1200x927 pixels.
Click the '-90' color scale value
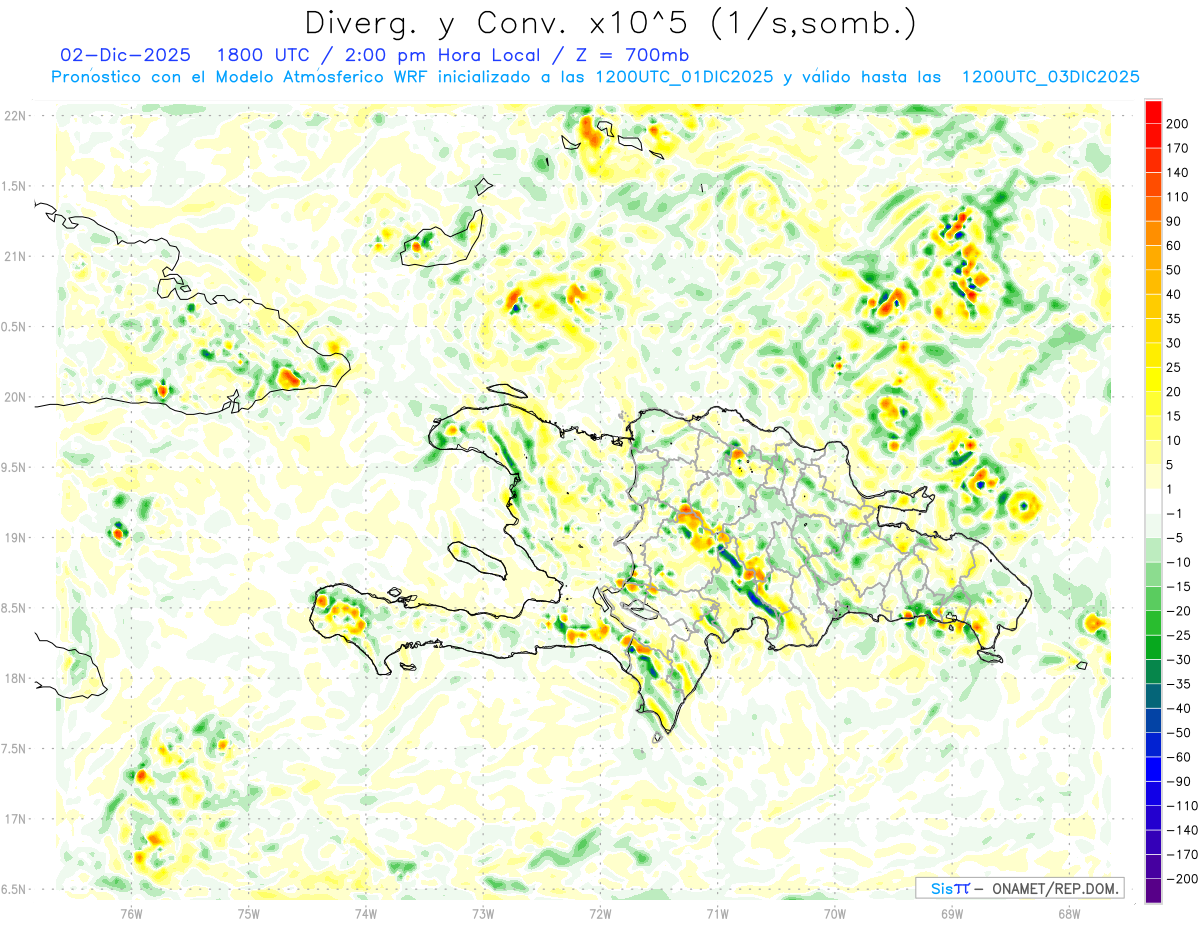[x=1180, y=781]
